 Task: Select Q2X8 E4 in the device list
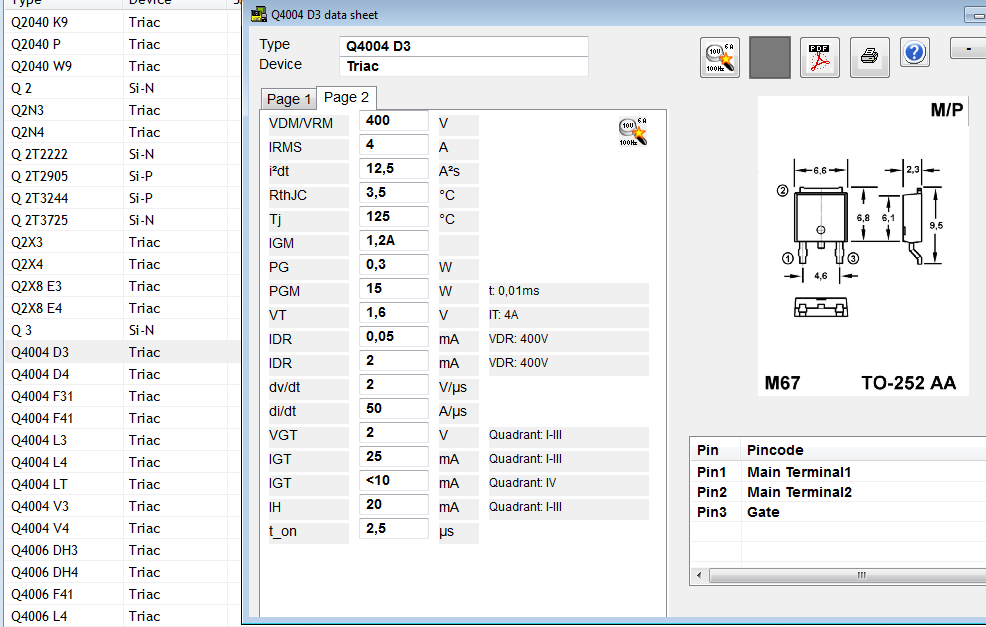122,308
